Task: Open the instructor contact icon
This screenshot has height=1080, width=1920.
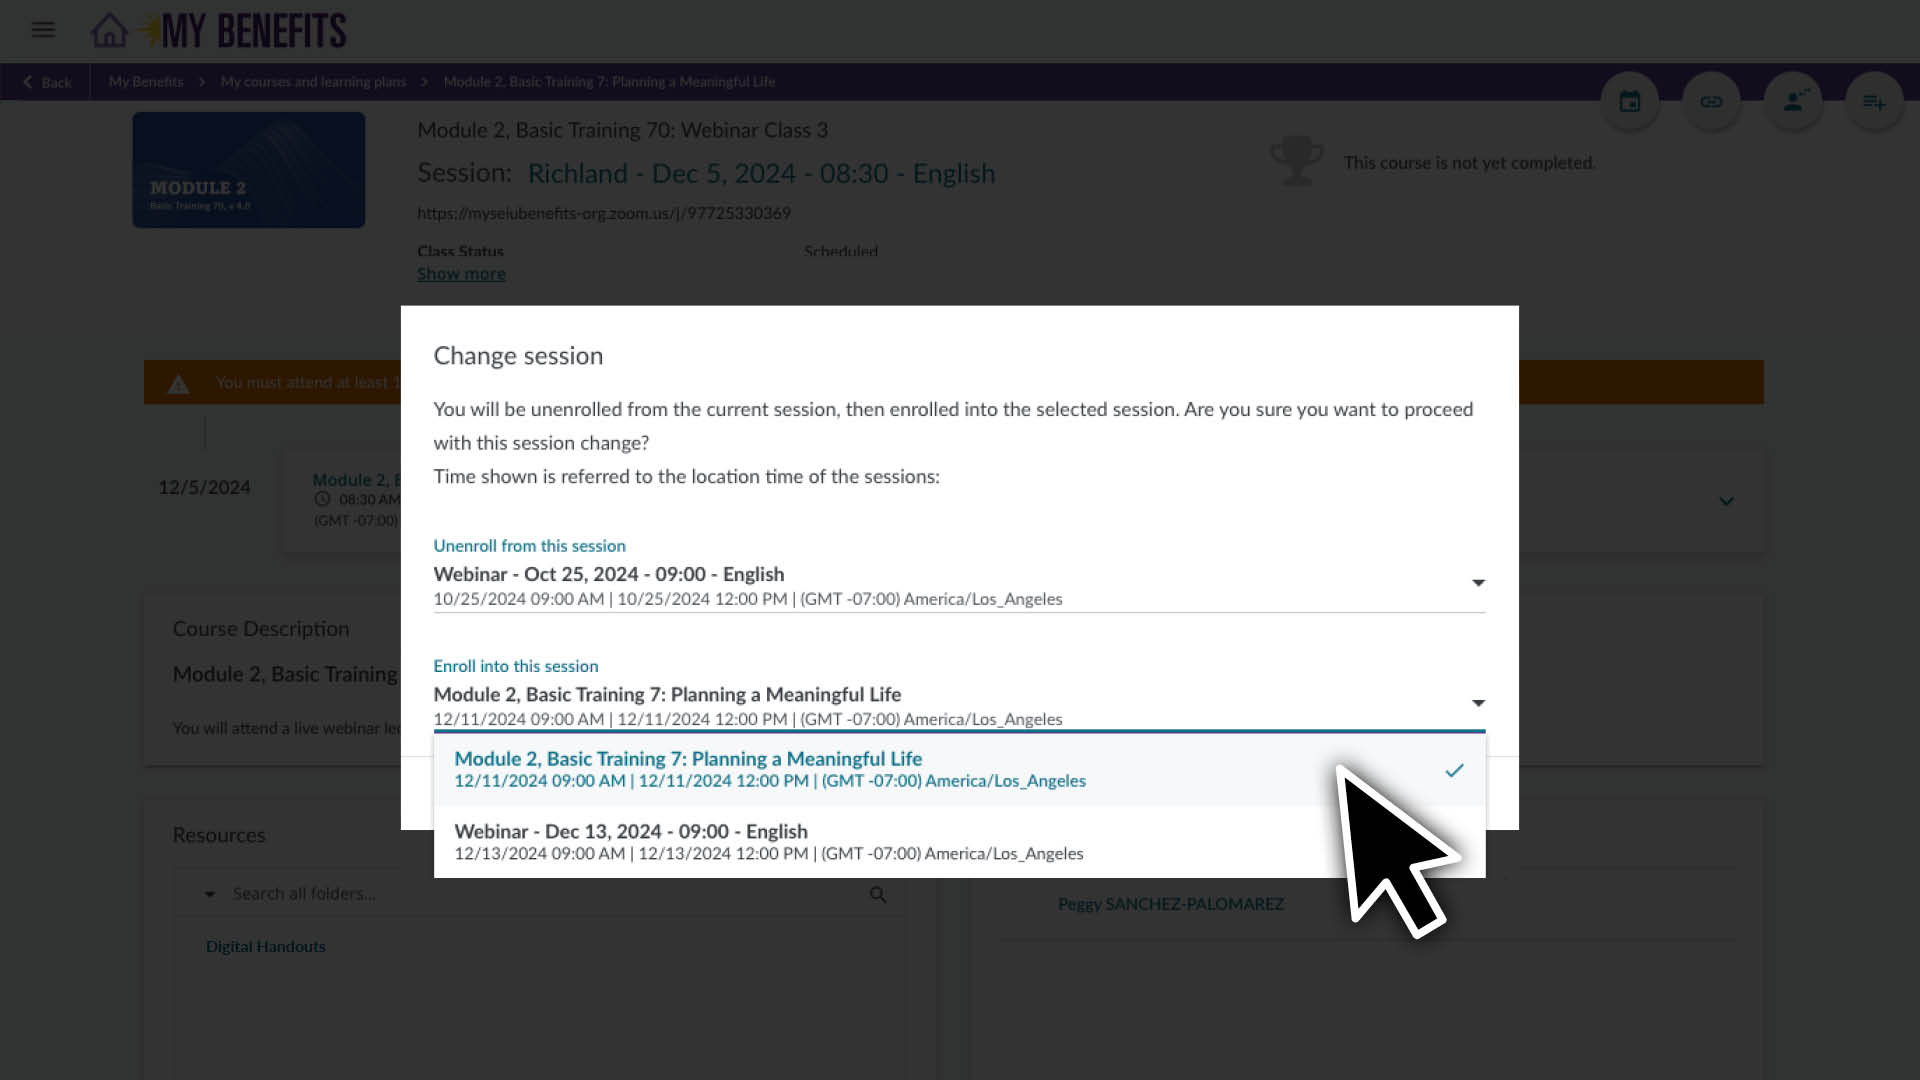Action: tap(1792, 100)
